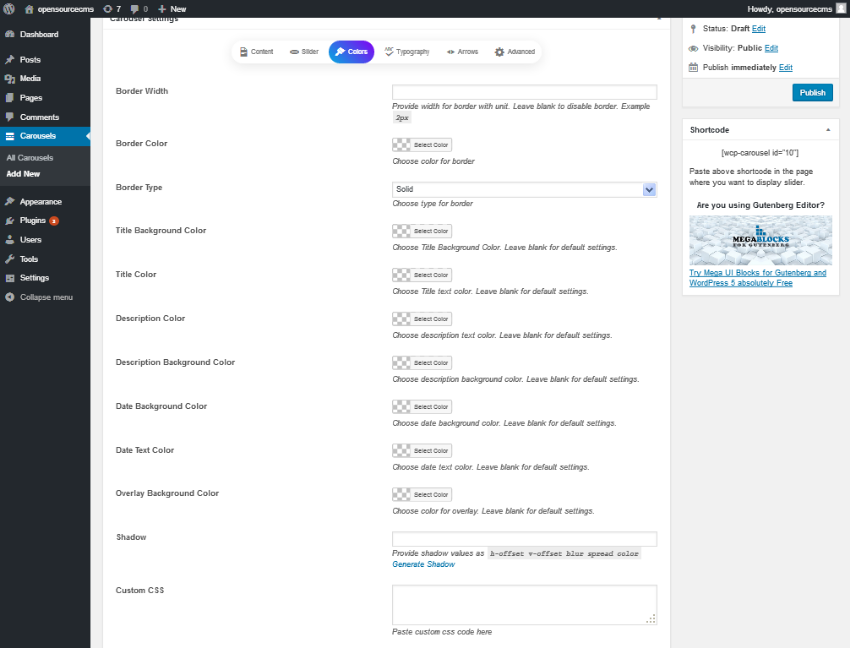Open the updates icon showing 7
Screen dimensions: 850x648
coord(107,9)
